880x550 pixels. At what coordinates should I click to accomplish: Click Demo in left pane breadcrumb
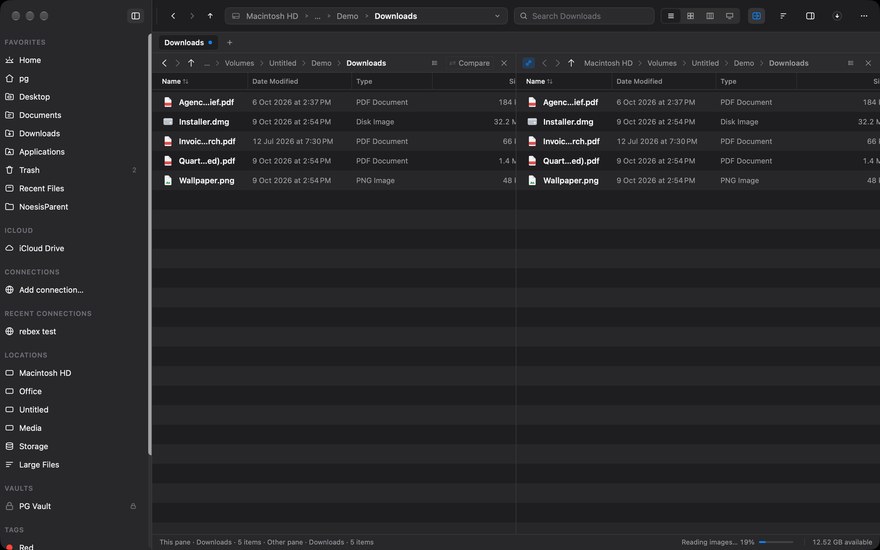coord(321,63)
